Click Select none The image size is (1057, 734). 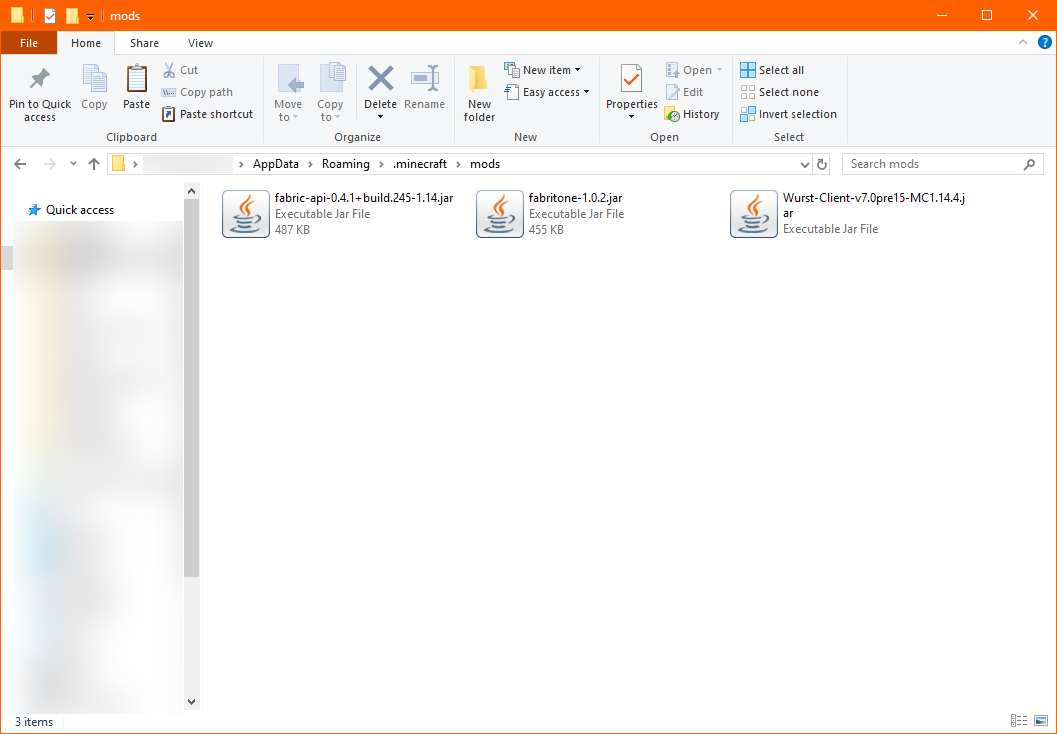779,92
